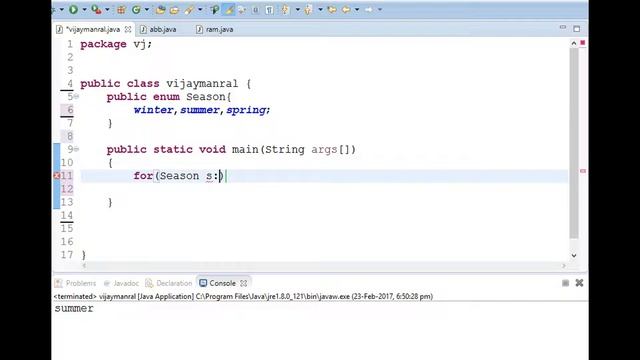
Task: Minimize the editor area
Action: [563, 28]
